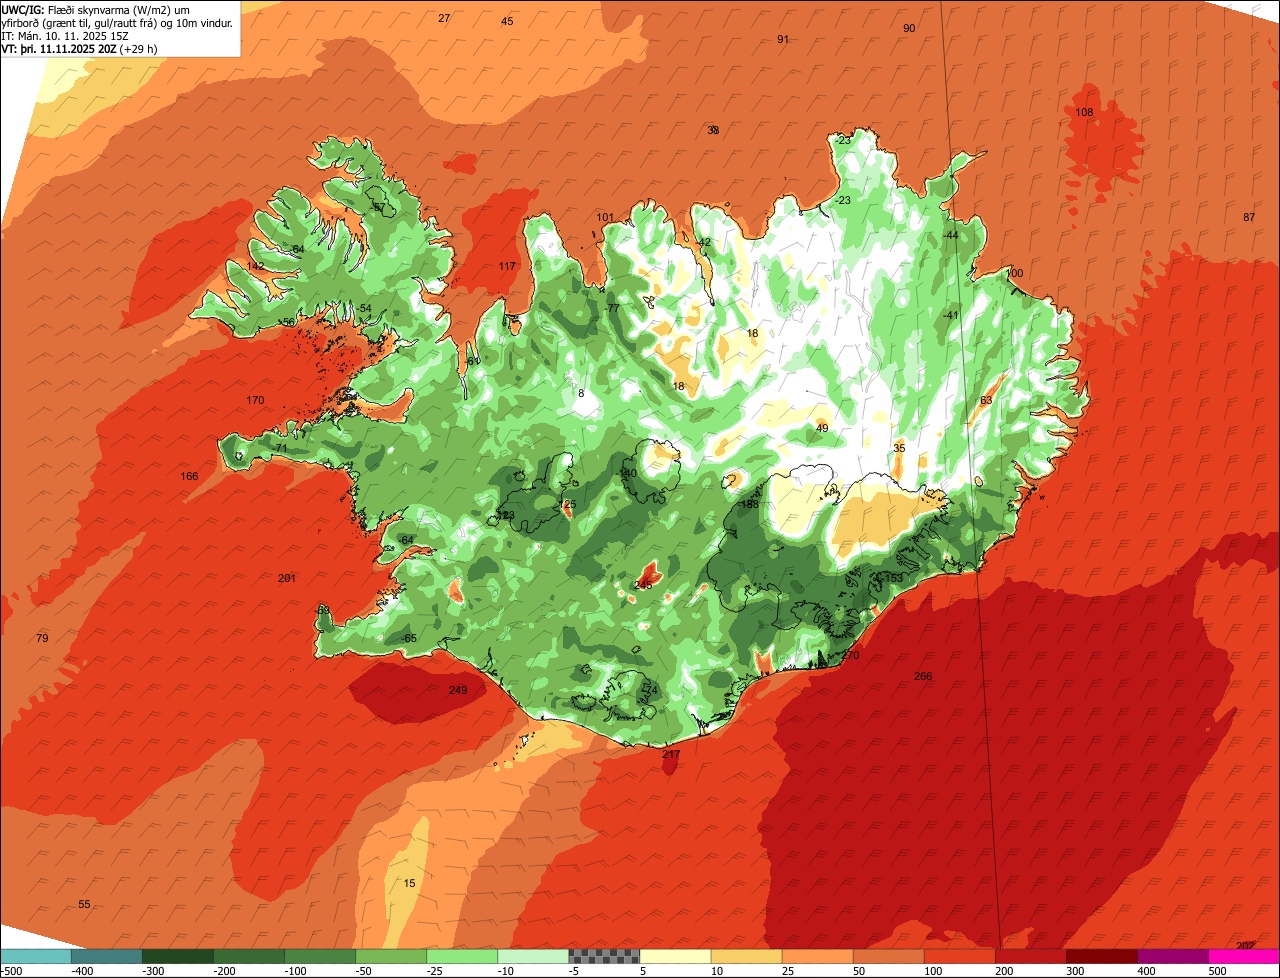Image resolution: width=1280 pixels, height=978 pixels.
Task: Click the pale yellow swatch between 5 and 10
Action: point(674,956)
